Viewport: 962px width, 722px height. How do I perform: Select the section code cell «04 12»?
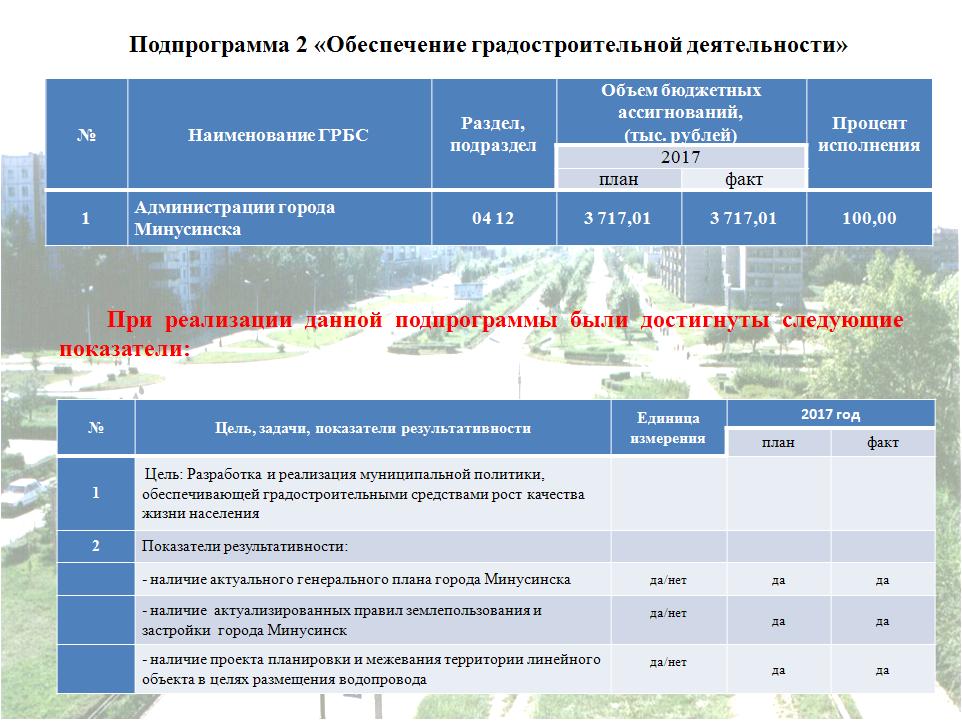click(x=494, y=218)
